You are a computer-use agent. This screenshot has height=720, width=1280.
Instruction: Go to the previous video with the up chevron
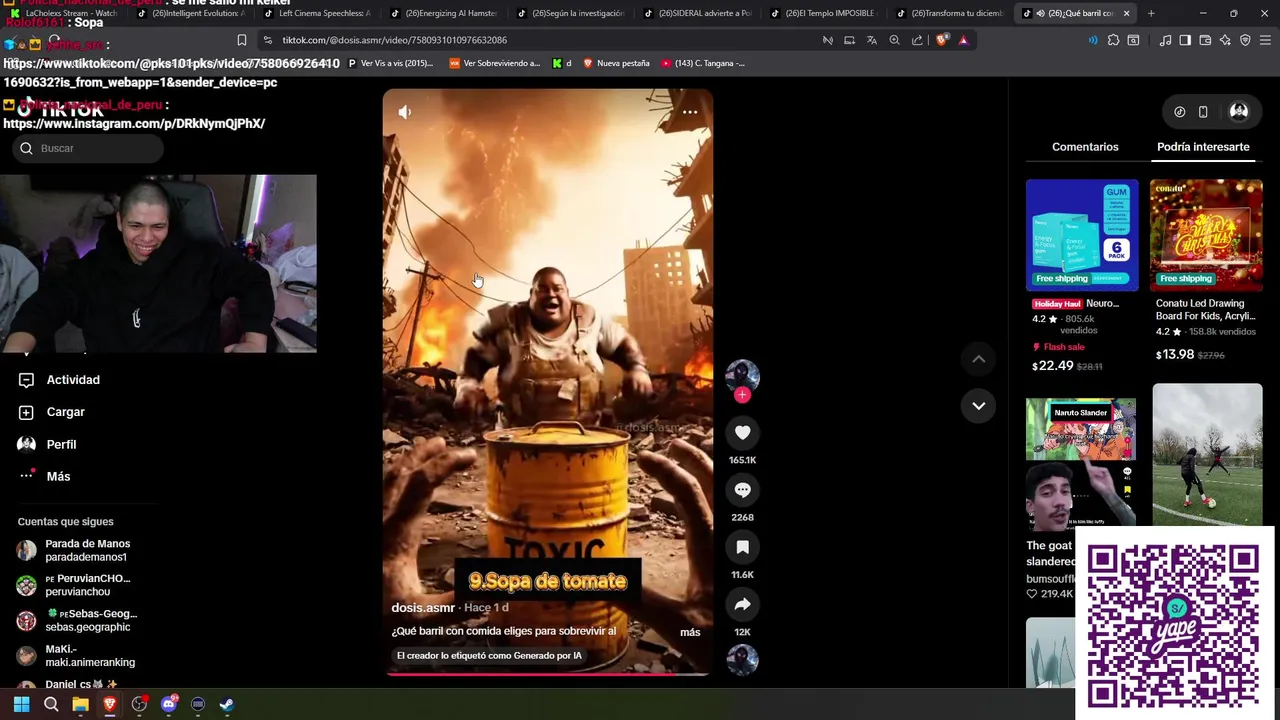coord(978,359)
